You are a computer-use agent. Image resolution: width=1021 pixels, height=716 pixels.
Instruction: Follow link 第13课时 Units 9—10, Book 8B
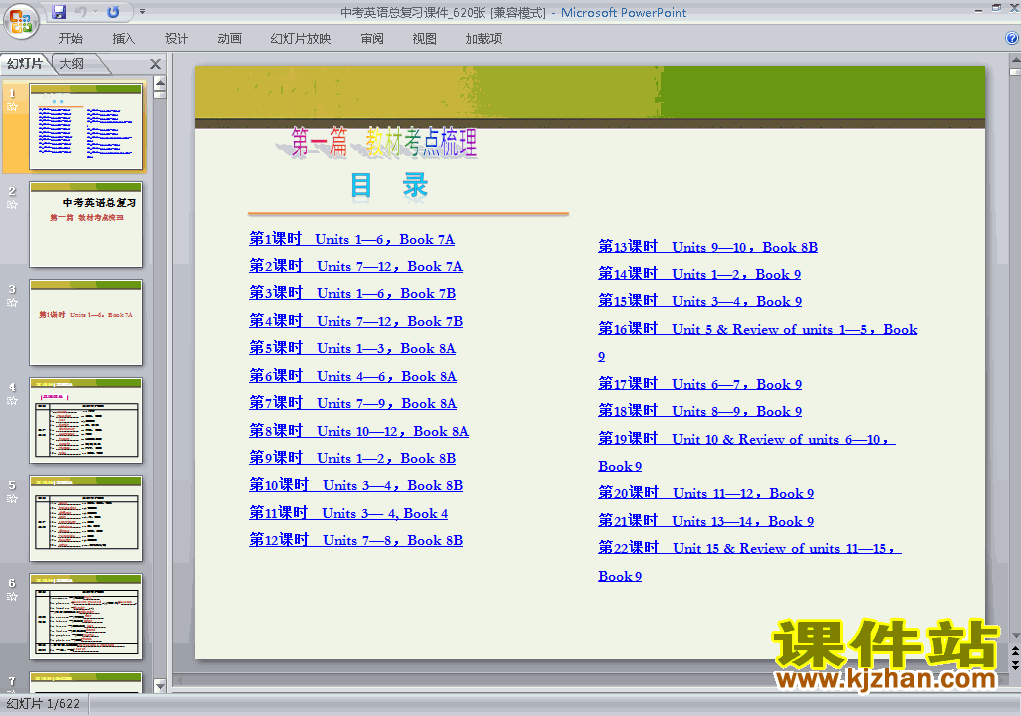[708, 247]
